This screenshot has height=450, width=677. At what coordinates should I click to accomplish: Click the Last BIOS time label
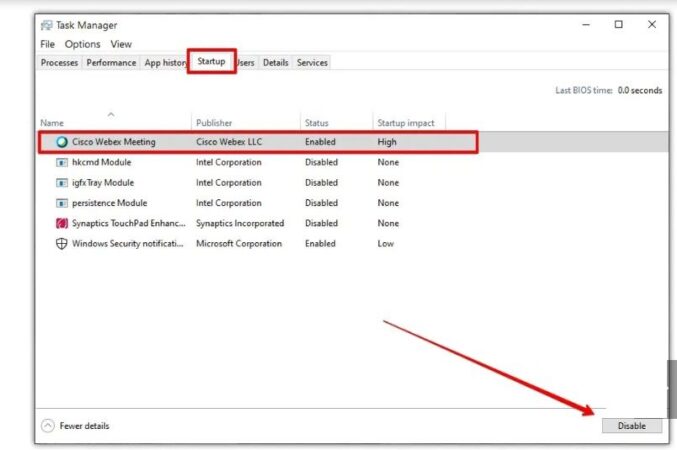[584, 90]
